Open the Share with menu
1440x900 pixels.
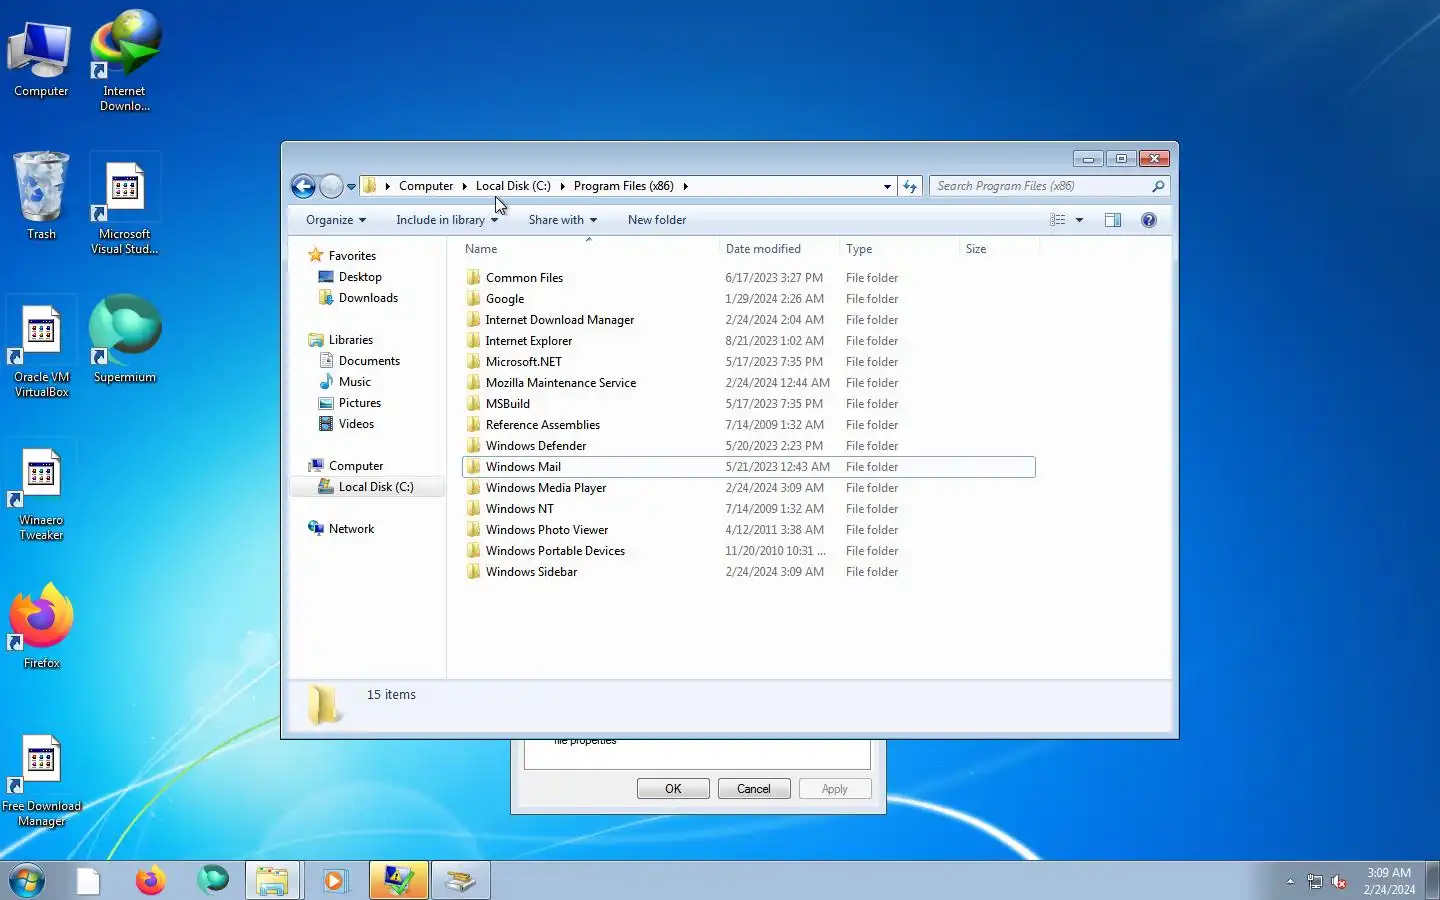click(x=563, y=220)
